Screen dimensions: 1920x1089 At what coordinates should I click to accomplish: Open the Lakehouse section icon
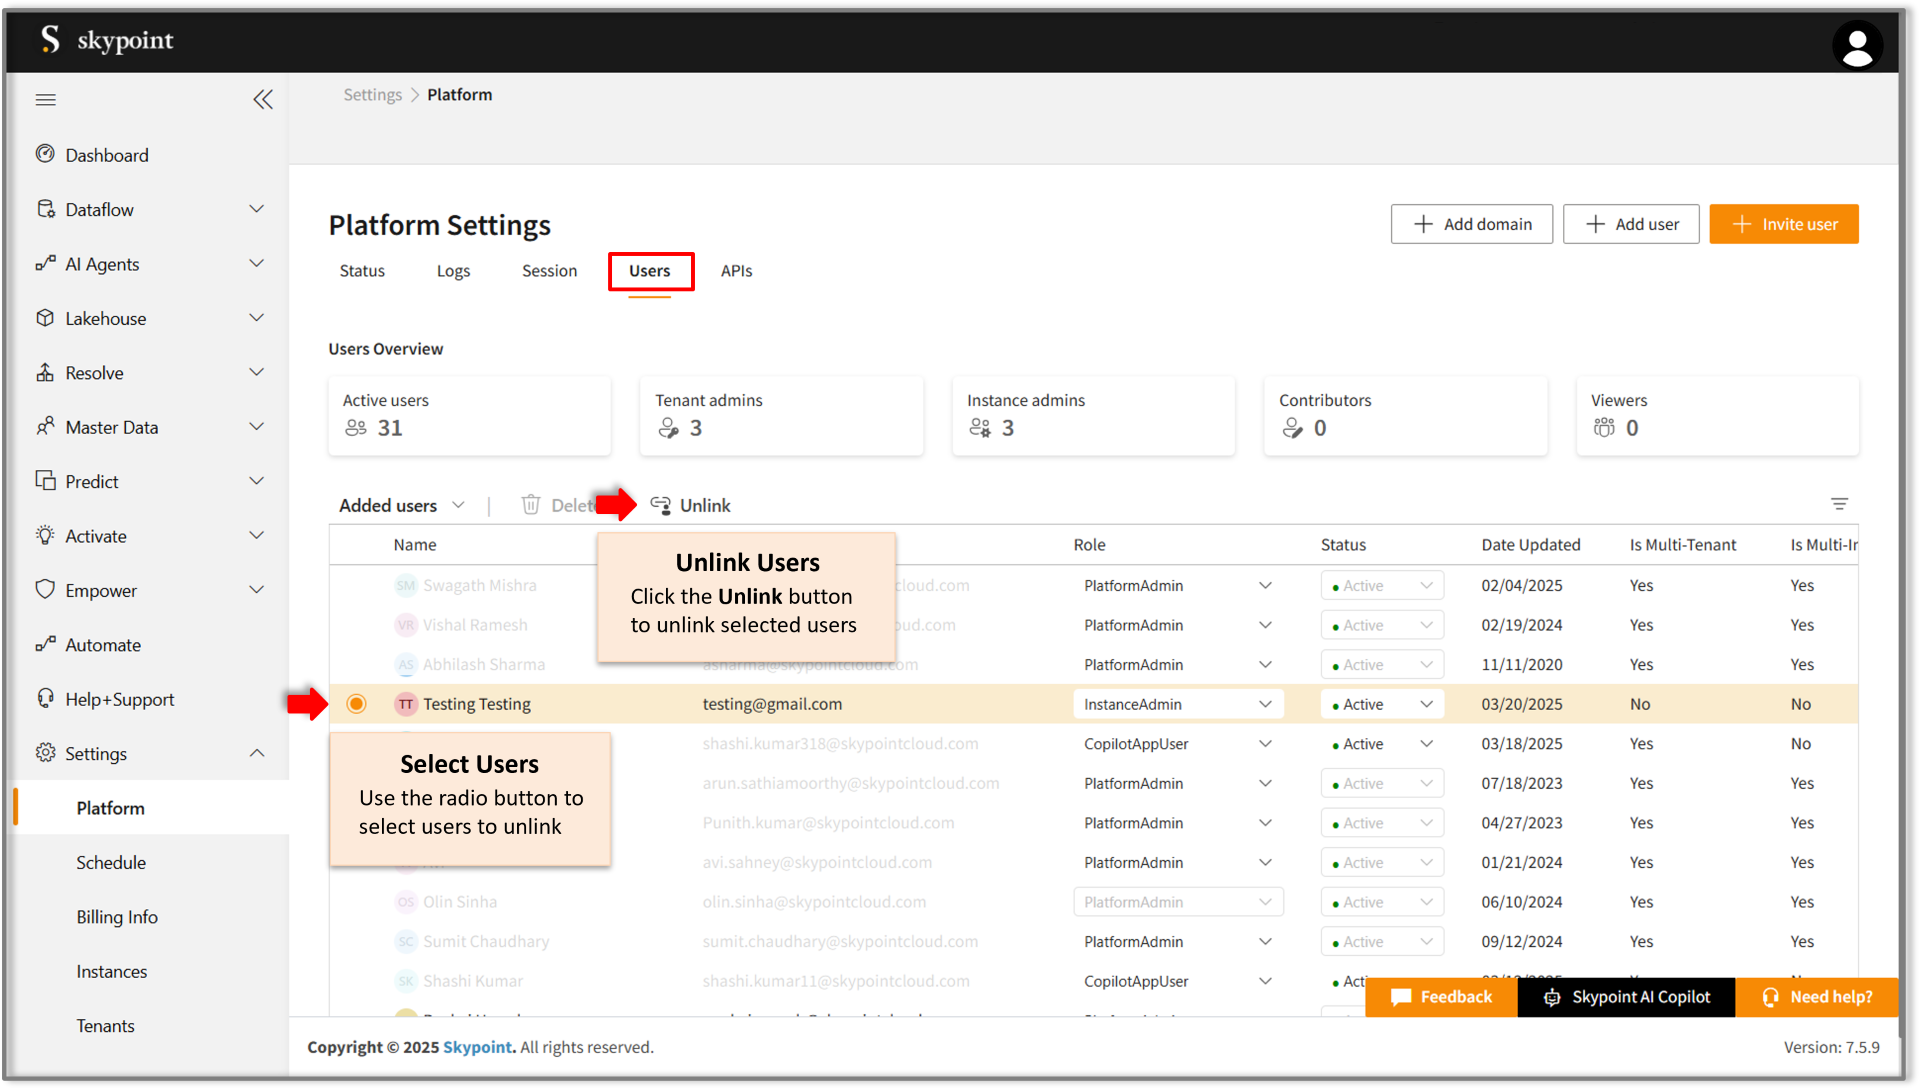click(46, 318)
